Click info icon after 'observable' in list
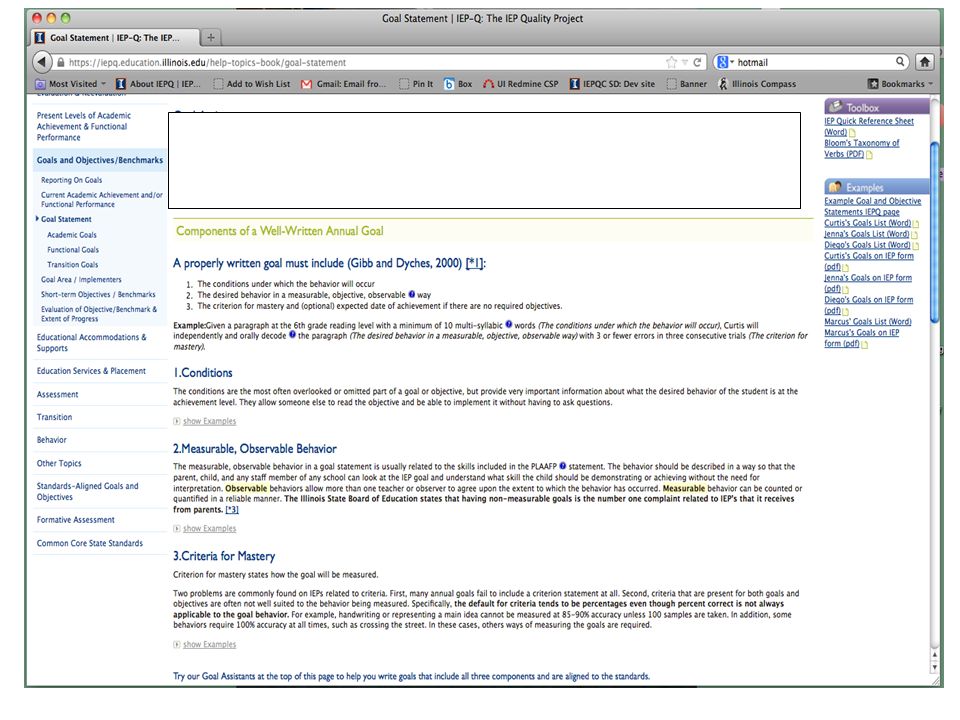Screen dimensions: 960x720 (x=411, y=294)
